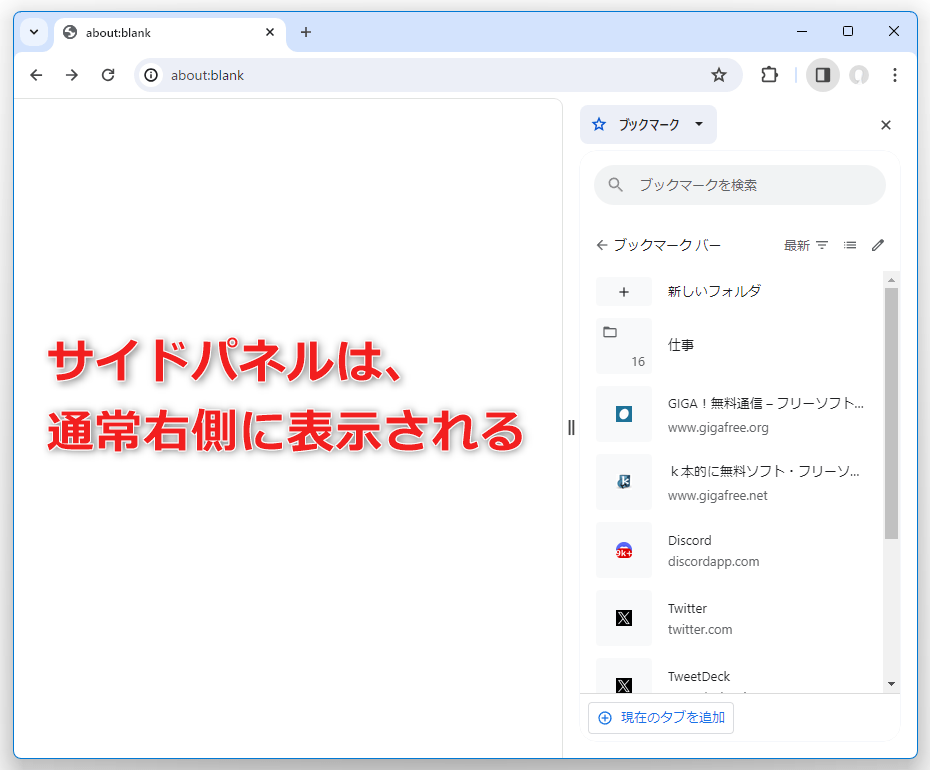Open a new tab with plus button
The height and width of the screenshot is (770, 930).
305,32
